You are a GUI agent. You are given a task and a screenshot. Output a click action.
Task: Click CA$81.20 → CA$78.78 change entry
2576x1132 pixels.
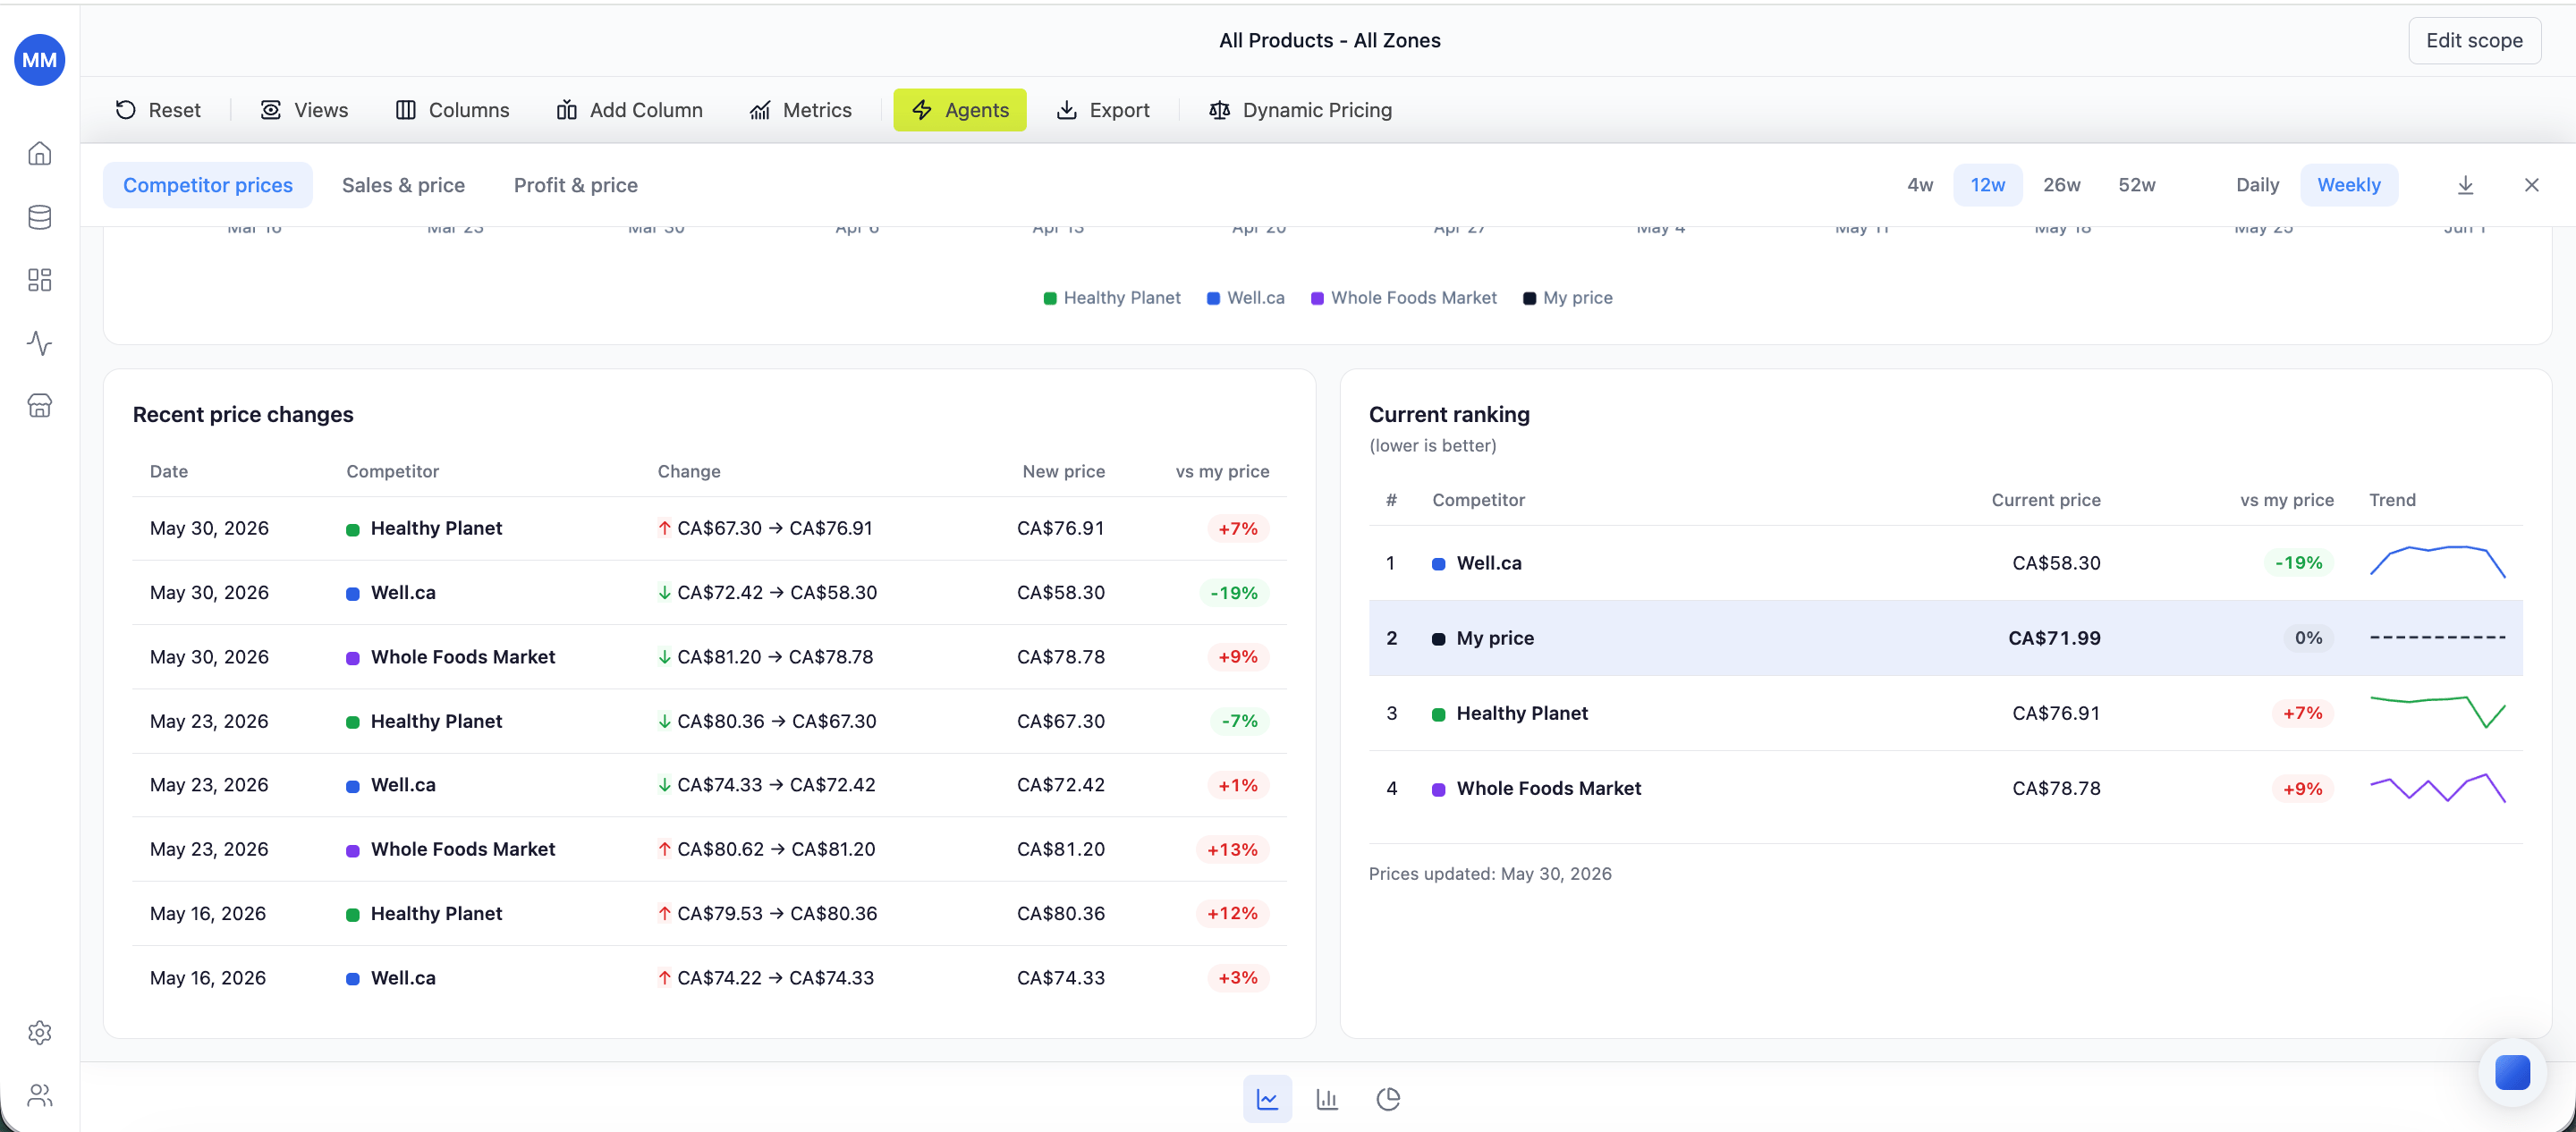[x=765, y=657]
